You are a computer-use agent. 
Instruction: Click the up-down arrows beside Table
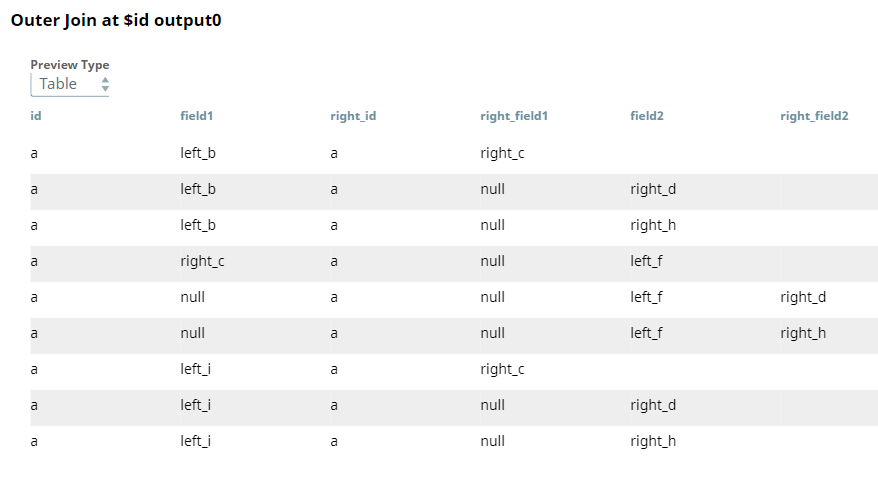[105, 85]
